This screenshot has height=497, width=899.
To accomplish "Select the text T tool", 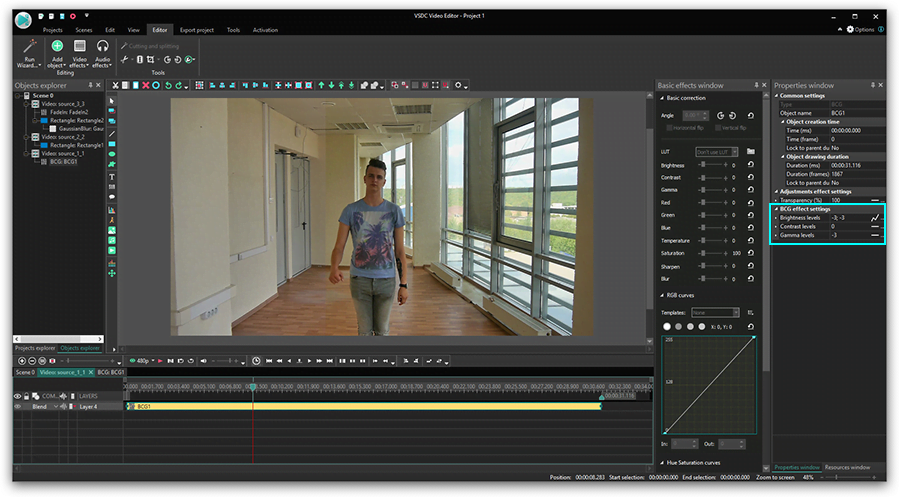I will pos(112,177).
